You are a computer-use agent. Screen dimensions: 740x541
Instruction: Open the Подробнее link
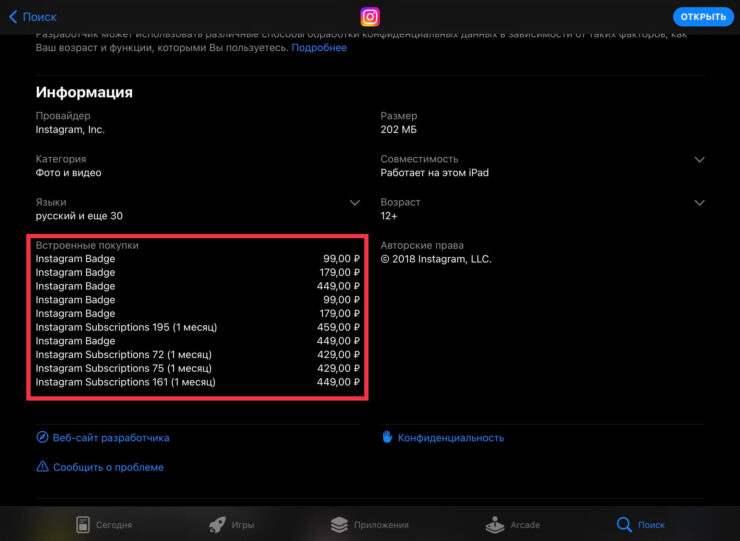click(319, 48)
